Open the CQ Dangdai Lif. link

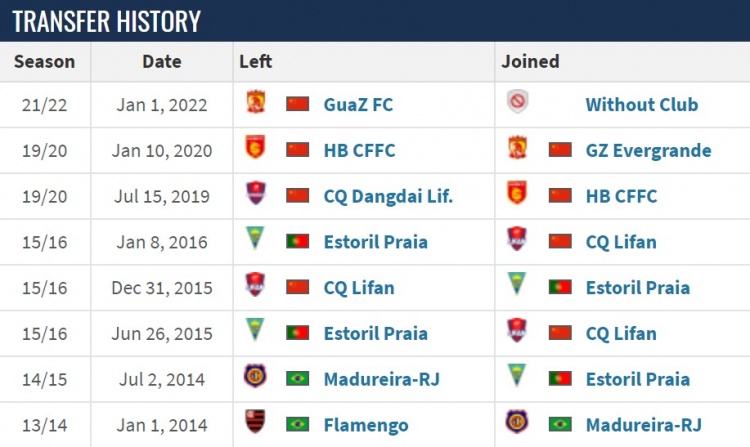[x=388, y=196]
